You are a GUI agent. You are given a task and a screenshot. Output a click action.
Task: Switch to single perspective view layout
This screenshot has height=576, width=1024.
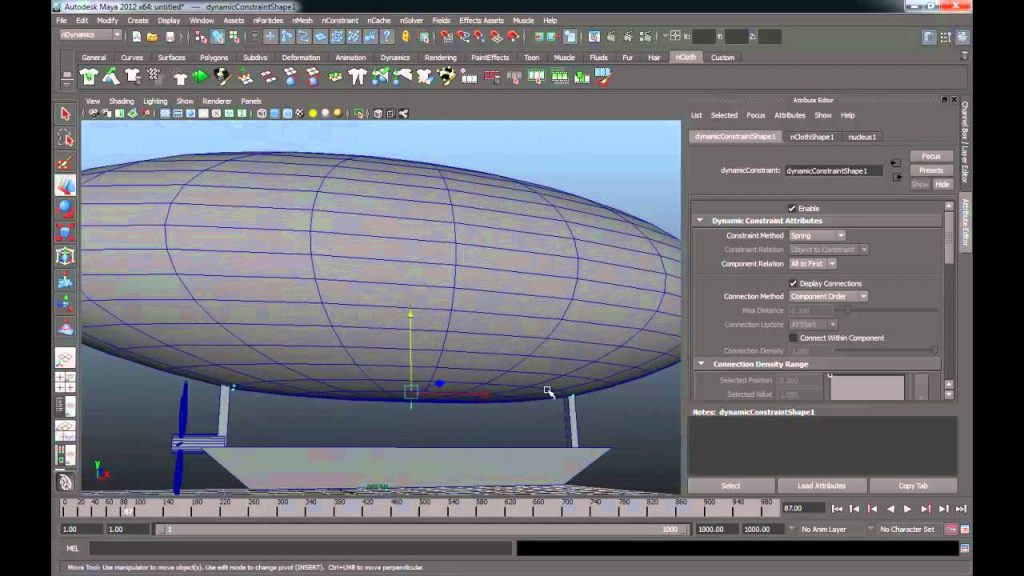[x=65, y=358]
